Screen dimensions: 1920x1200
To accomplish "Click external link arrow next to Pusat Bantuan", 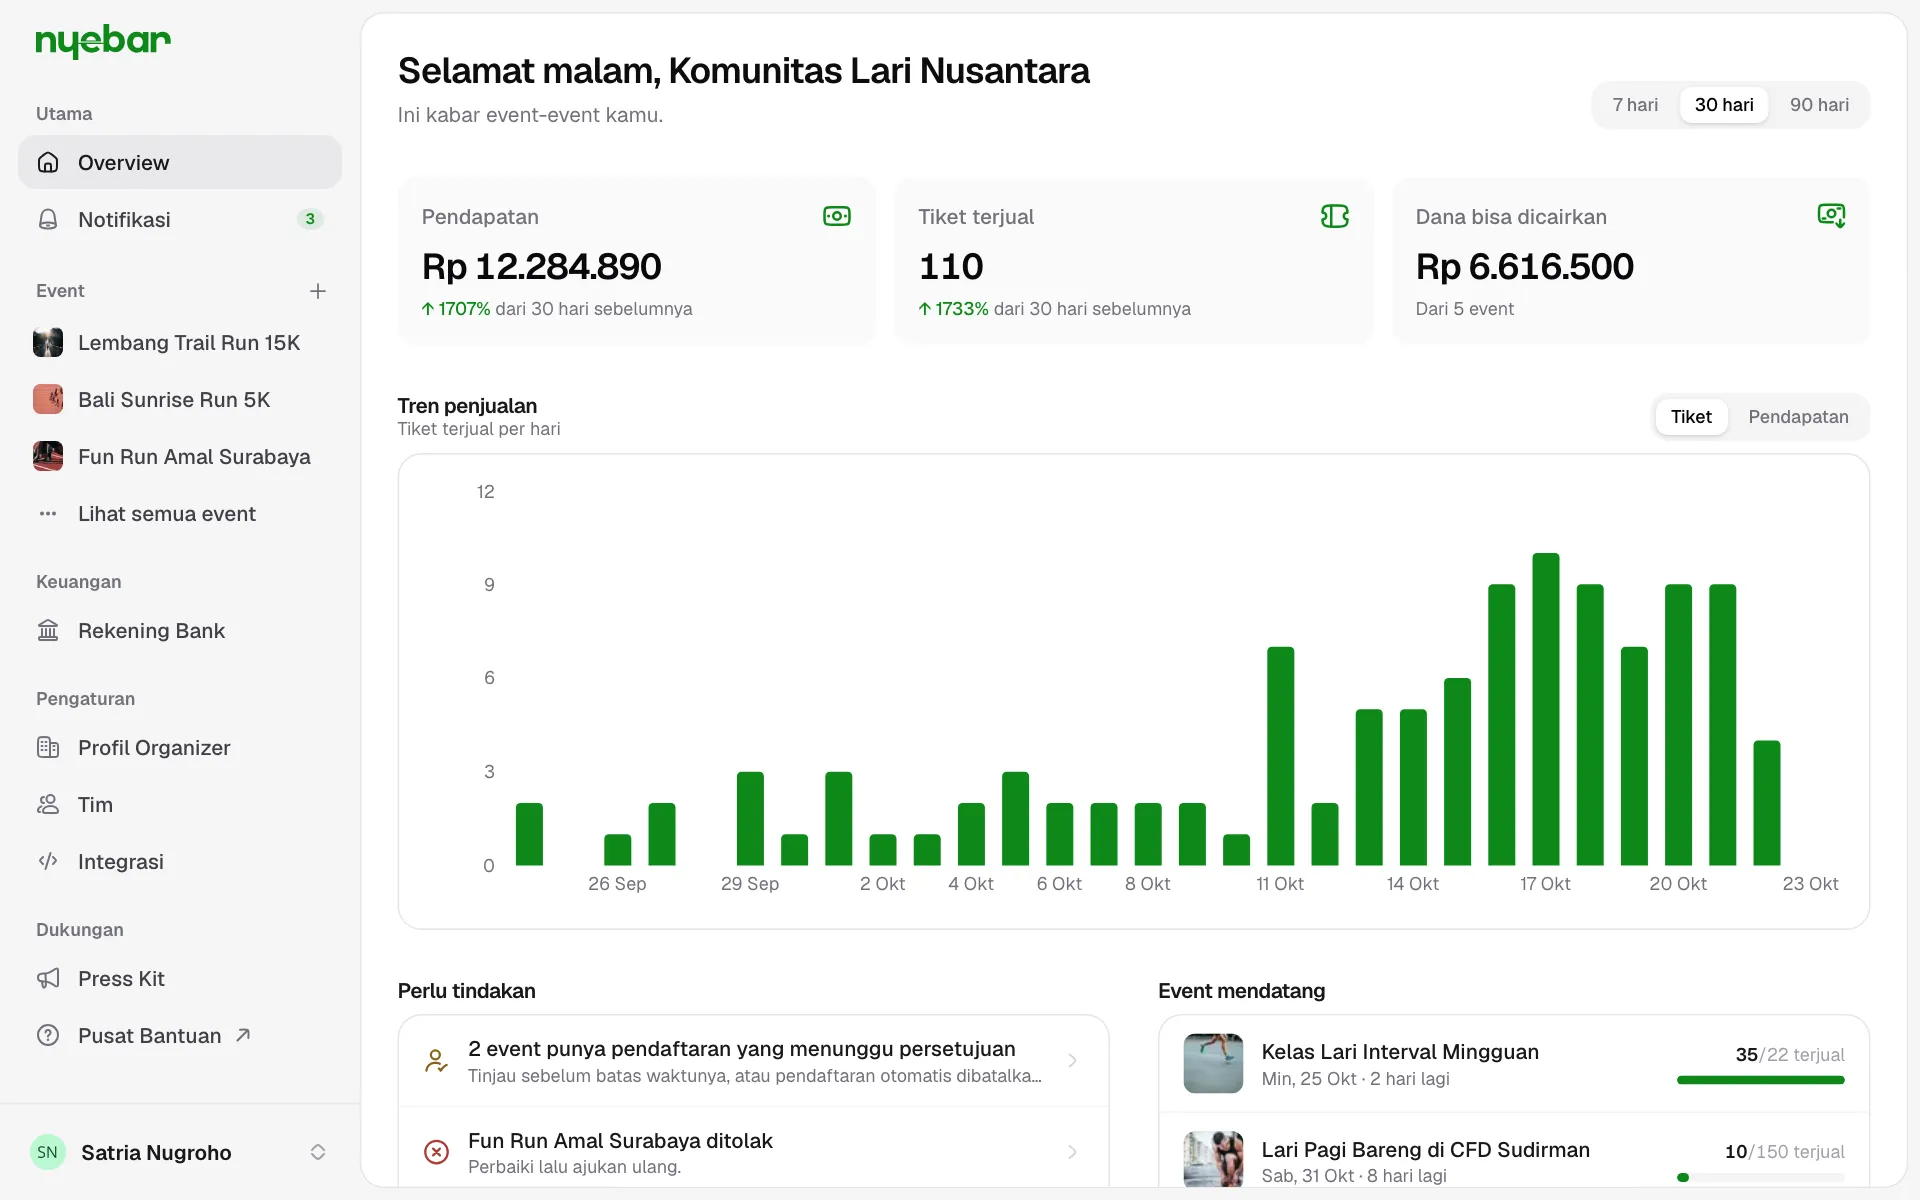I will click(243, 1035).
